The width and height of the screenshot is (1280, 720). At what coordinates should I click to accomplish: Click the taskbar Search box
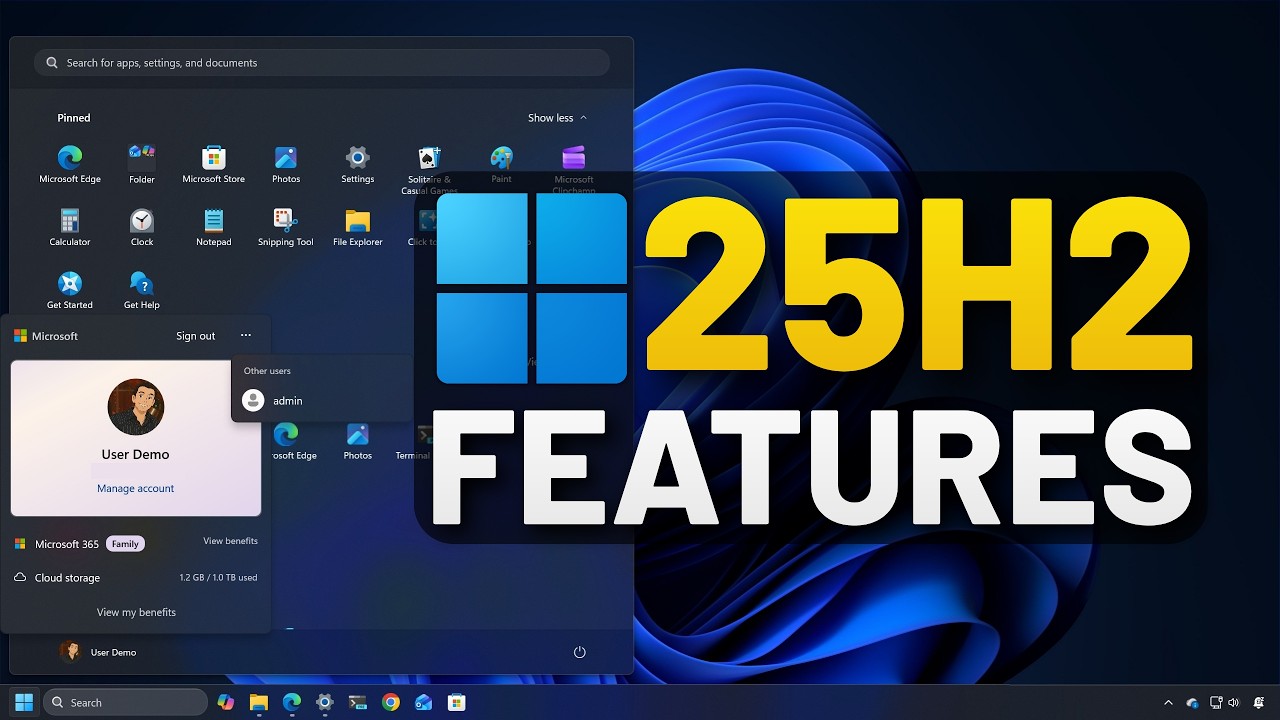125,703
